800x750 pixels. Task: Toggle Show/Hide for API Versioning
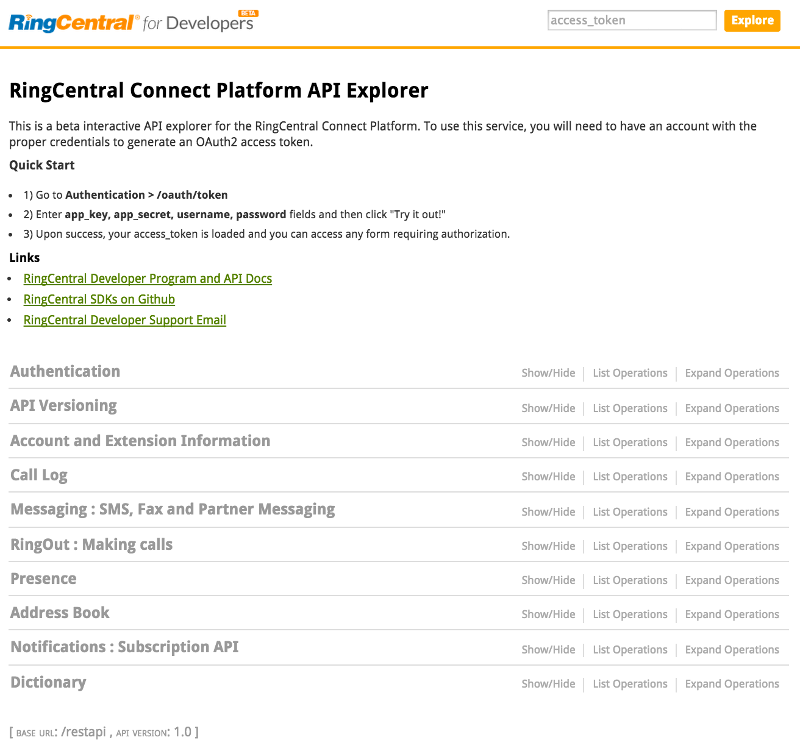548,408
